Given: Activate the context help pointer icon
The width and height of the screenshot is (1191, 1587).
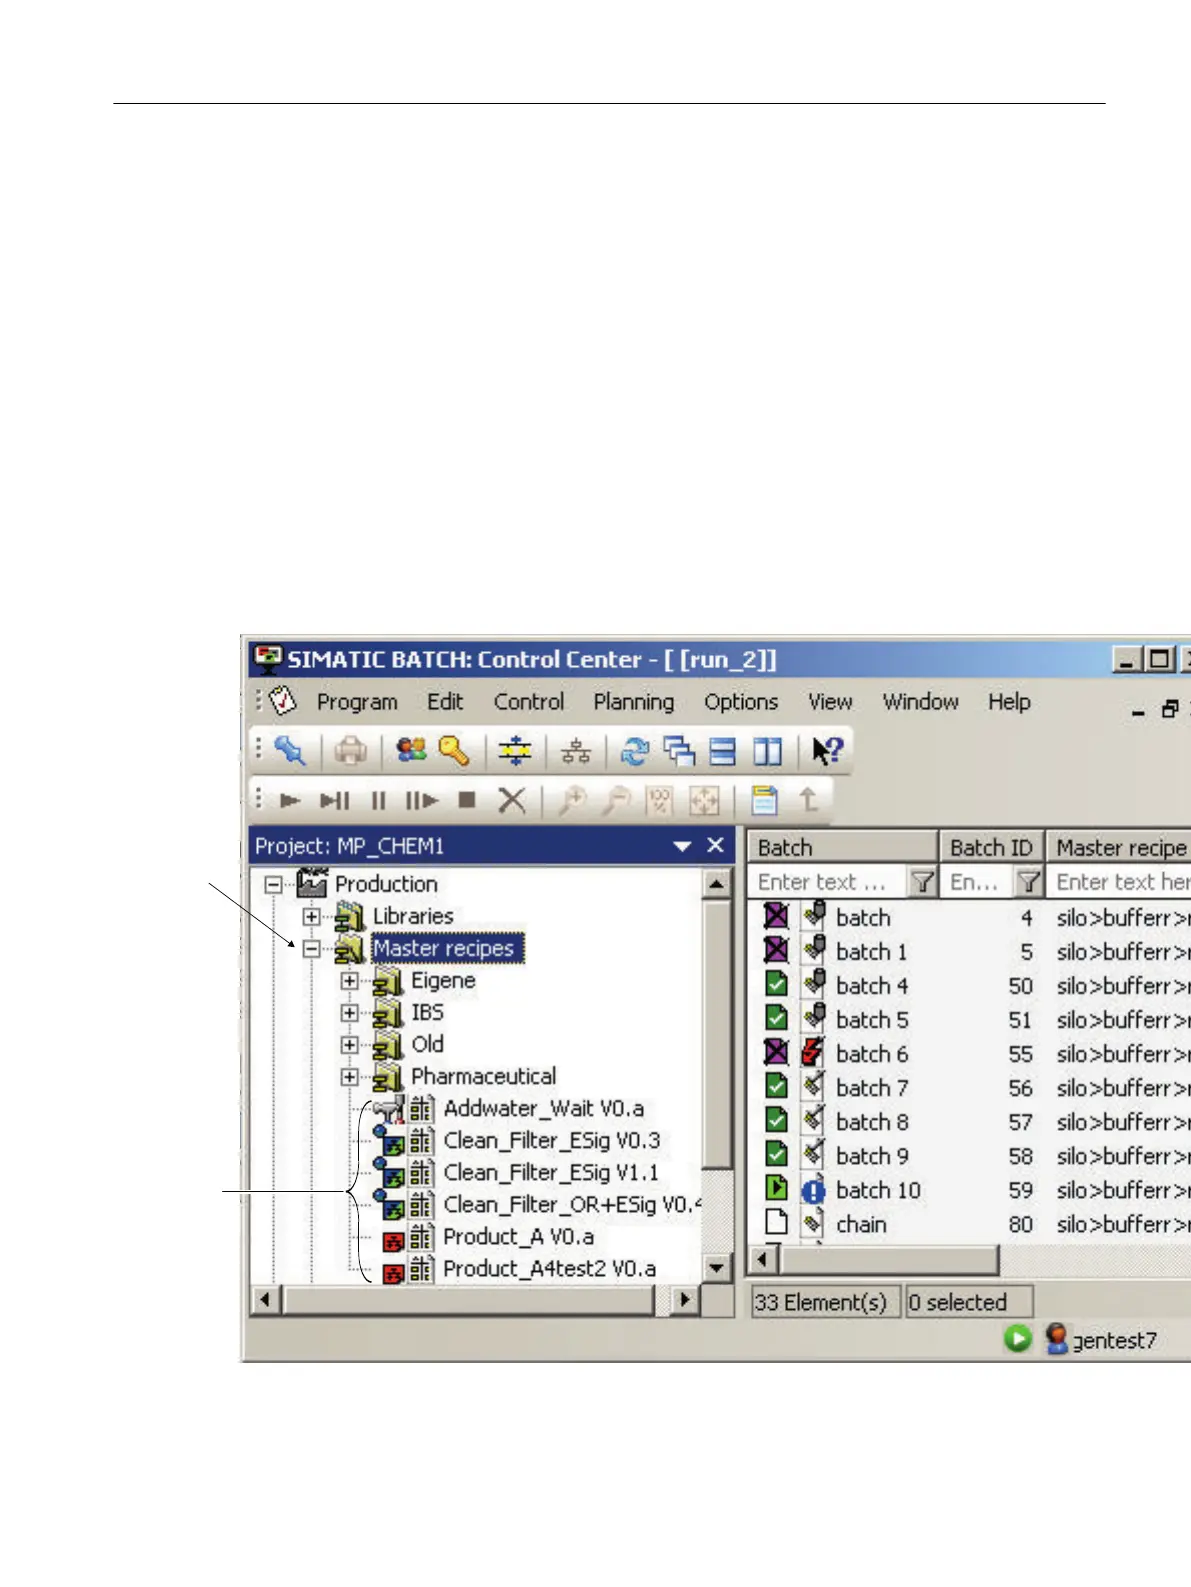Looking at the screenshot, I should [x=828, y=750].
